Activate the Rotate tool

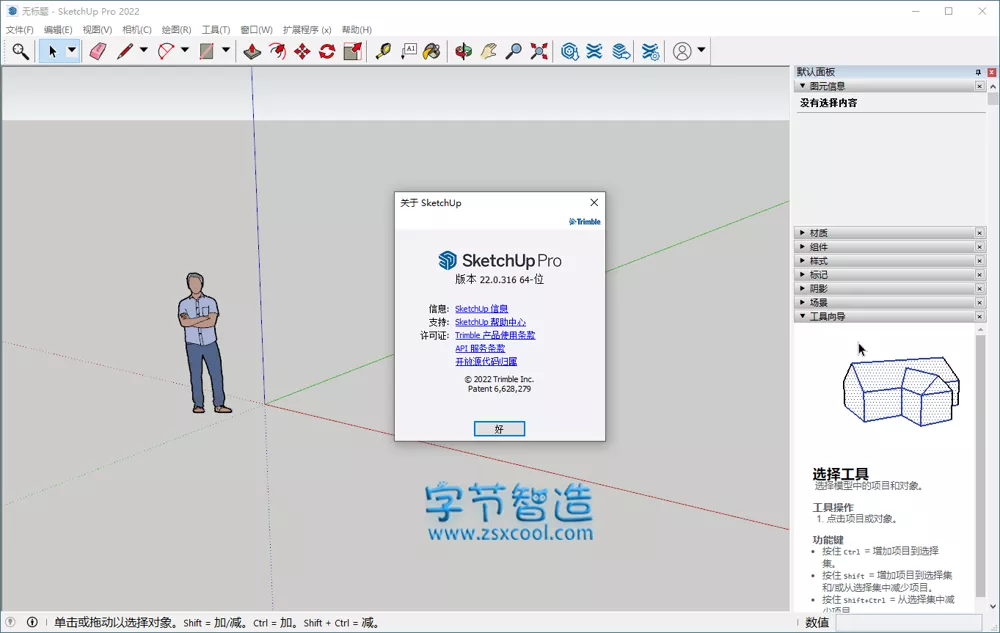click(327, 51)
